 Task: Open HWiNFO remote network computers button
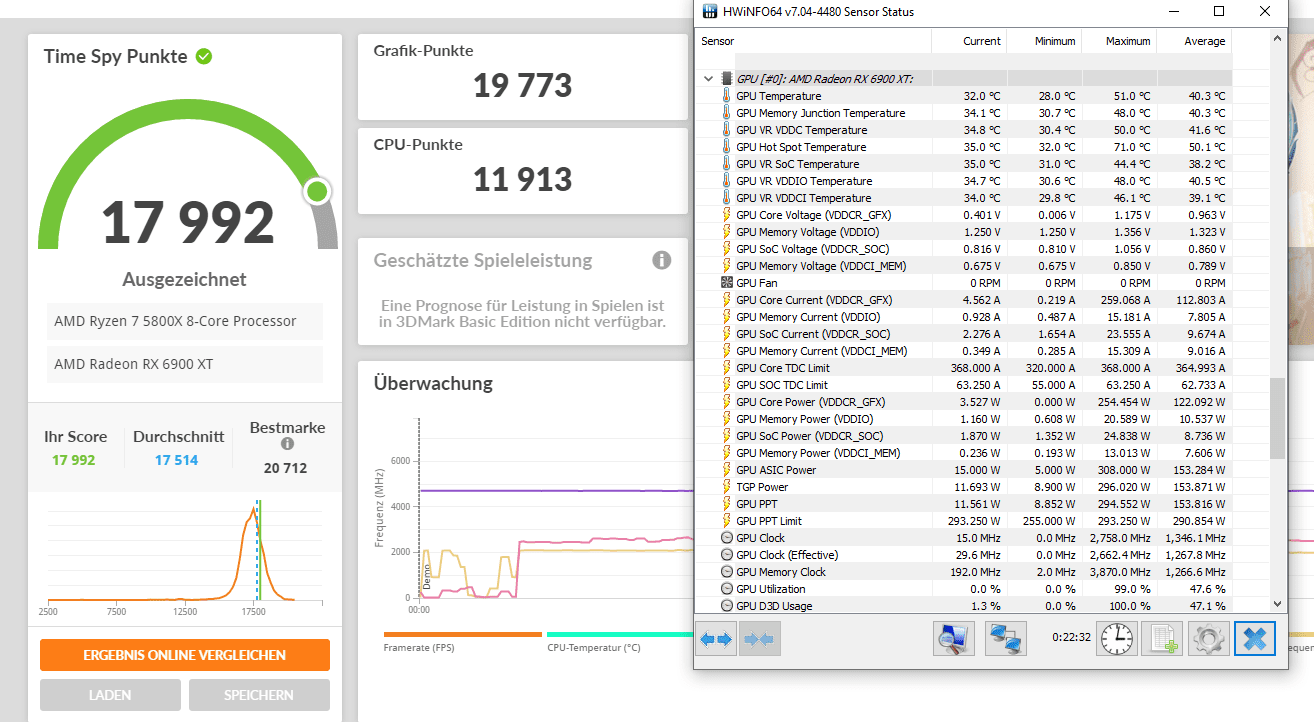coord(1006,638)
